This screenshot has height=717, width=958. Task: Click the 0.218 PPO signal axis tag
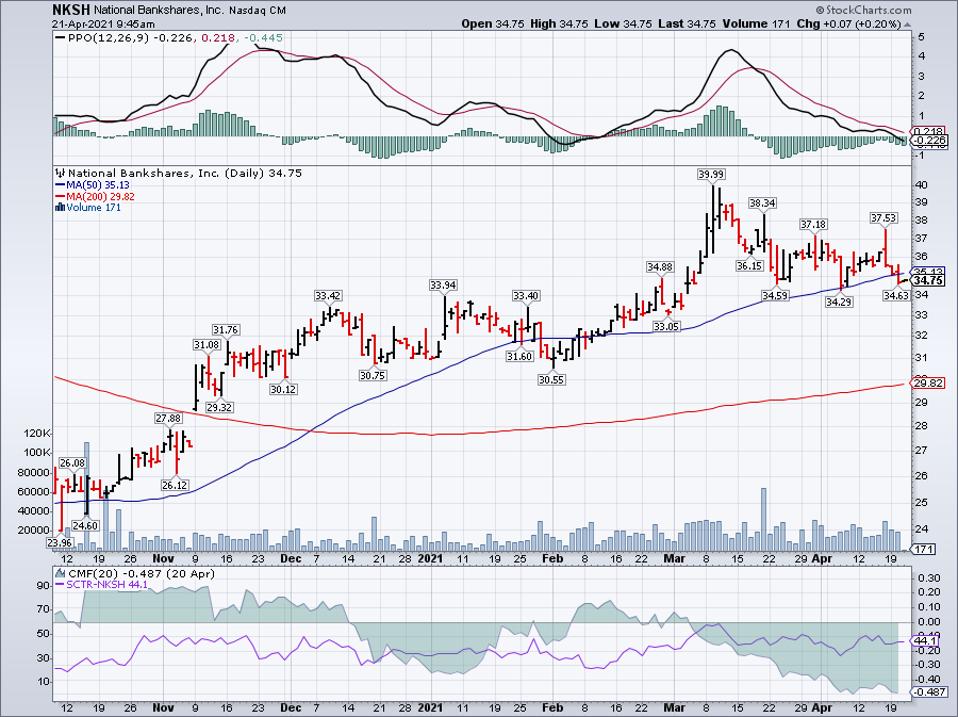(929, 132)
